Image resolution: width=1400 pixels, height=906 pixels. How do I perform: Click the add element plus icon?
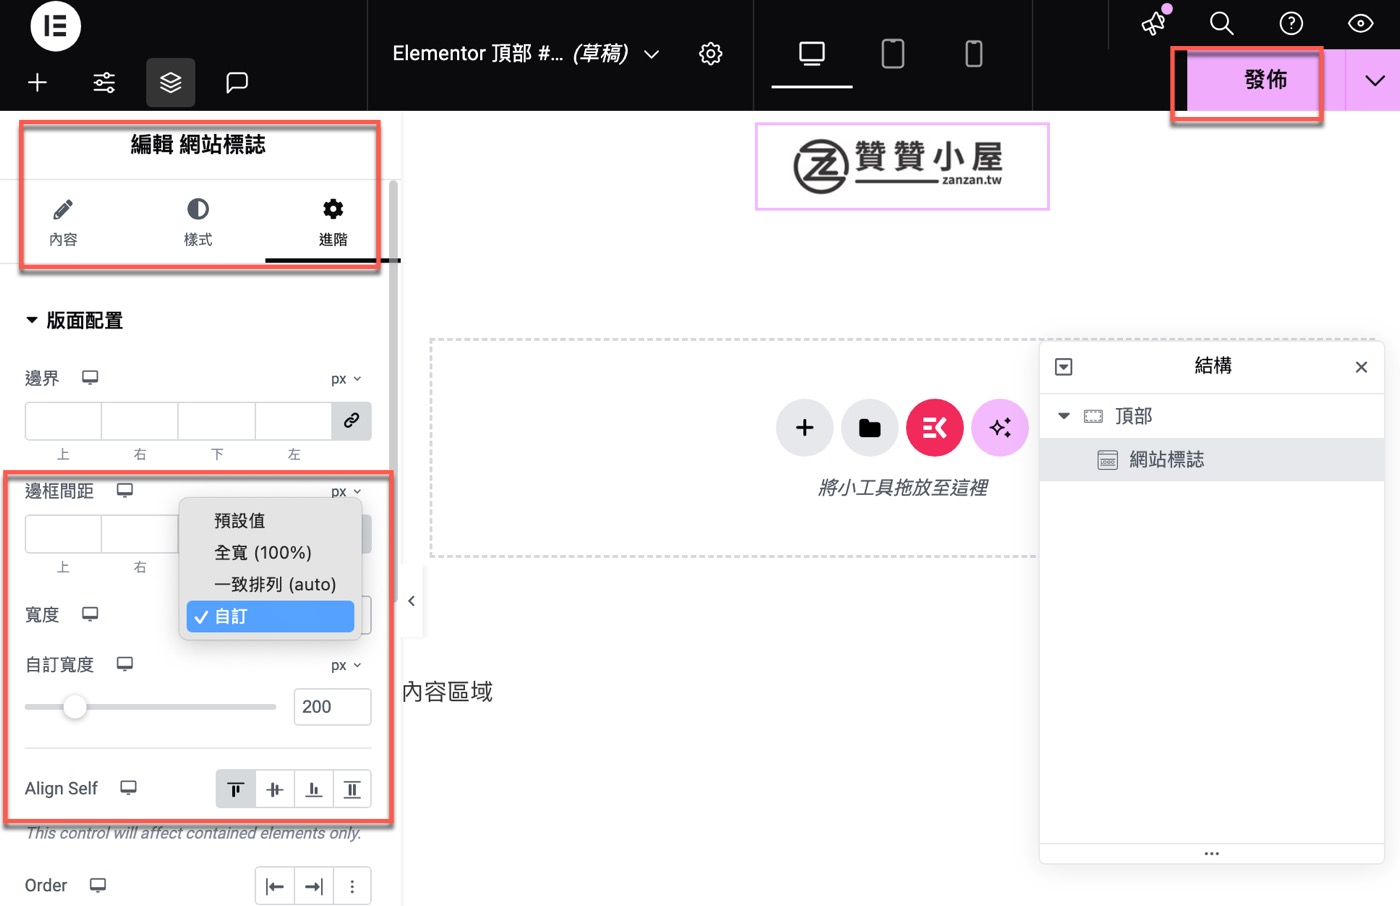[x=37, y=83]
